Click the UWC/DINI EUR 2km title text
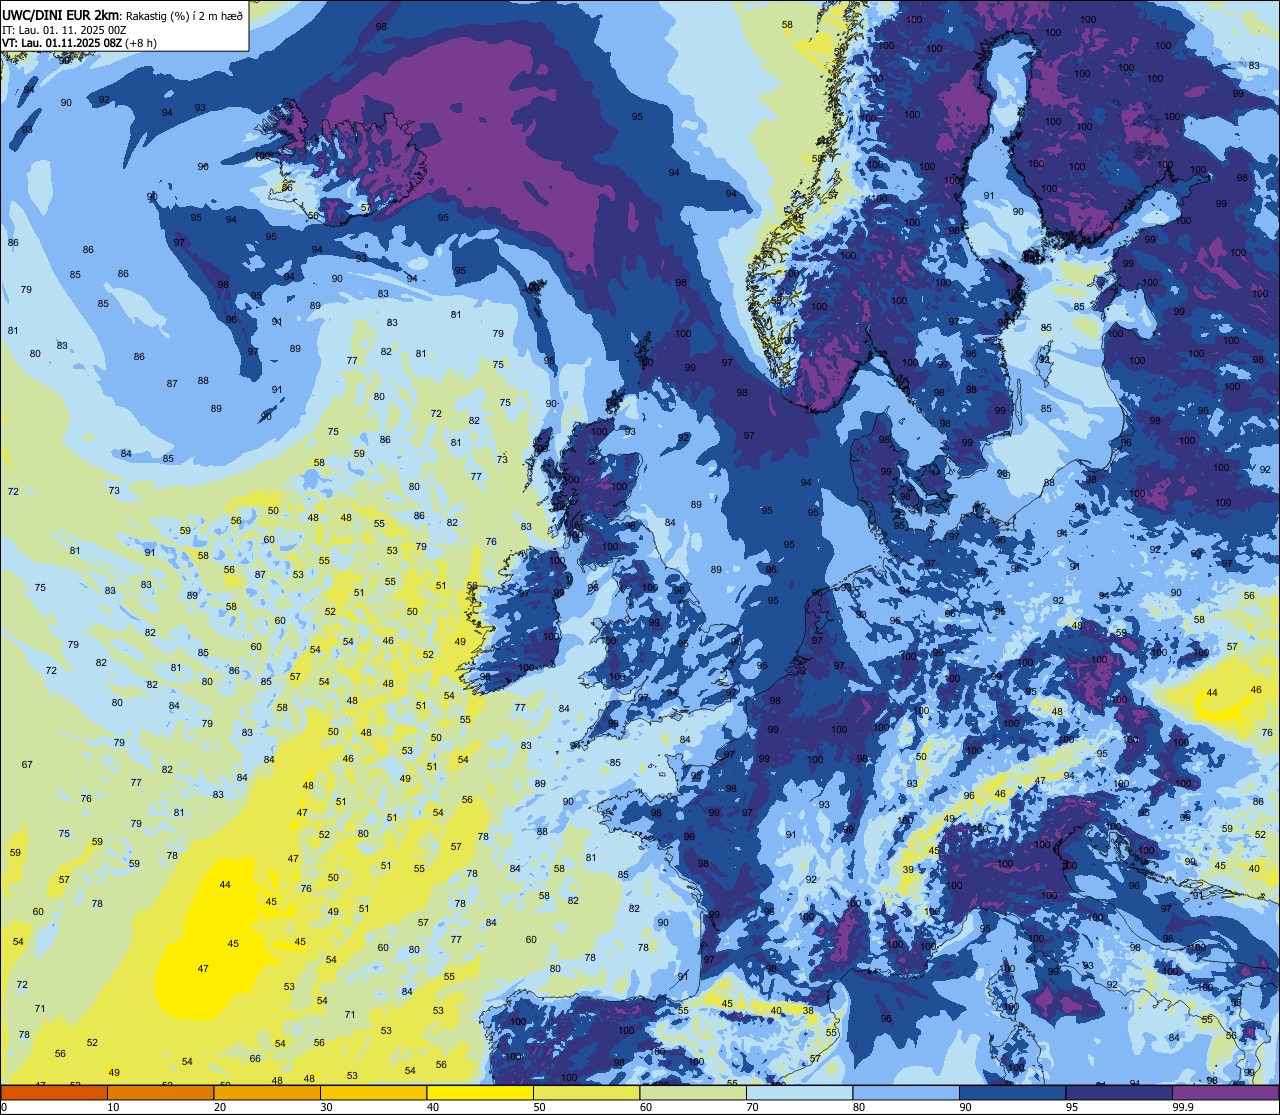 [59, 14]
